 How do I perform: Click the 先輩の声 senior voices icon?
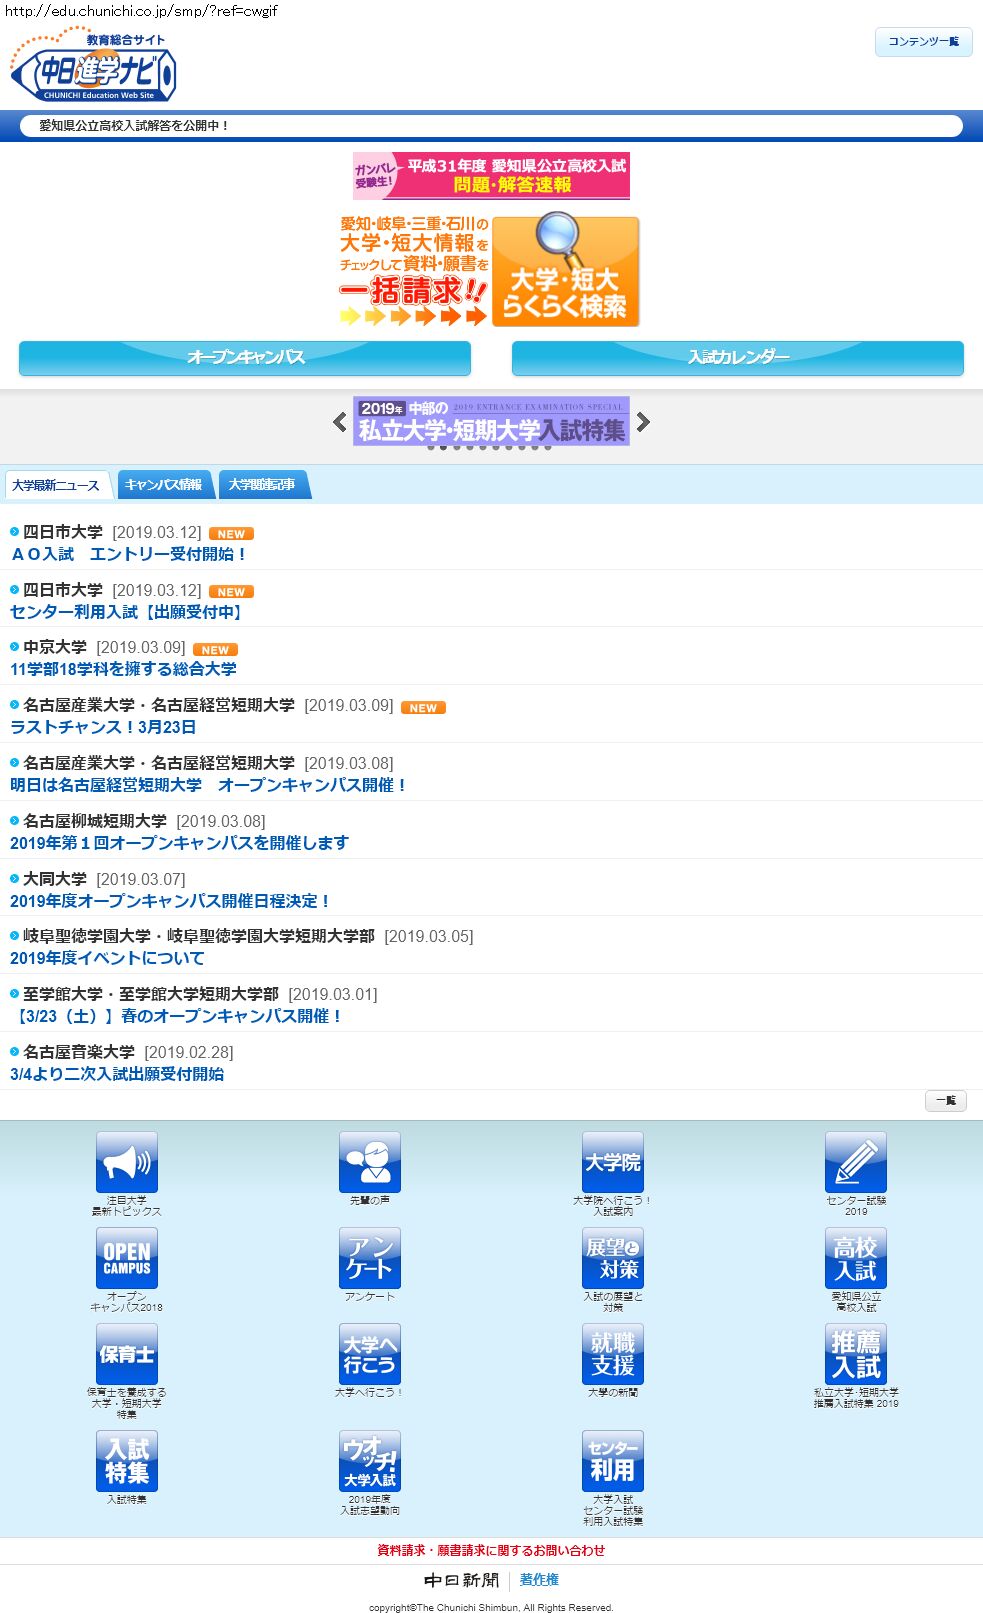point(369,1162)
